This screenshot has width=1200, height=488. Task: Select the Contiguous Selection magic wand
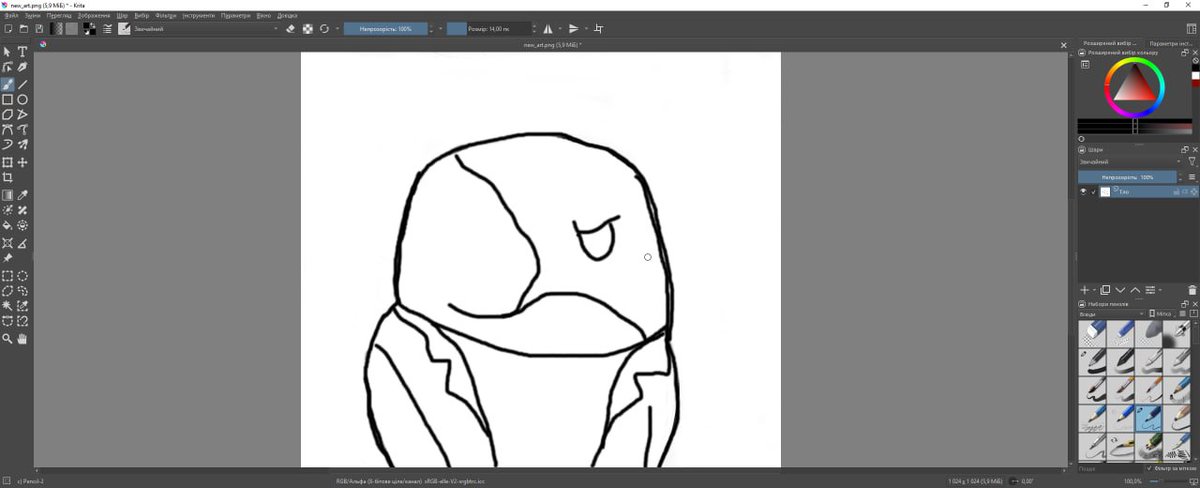pos(8,306)
